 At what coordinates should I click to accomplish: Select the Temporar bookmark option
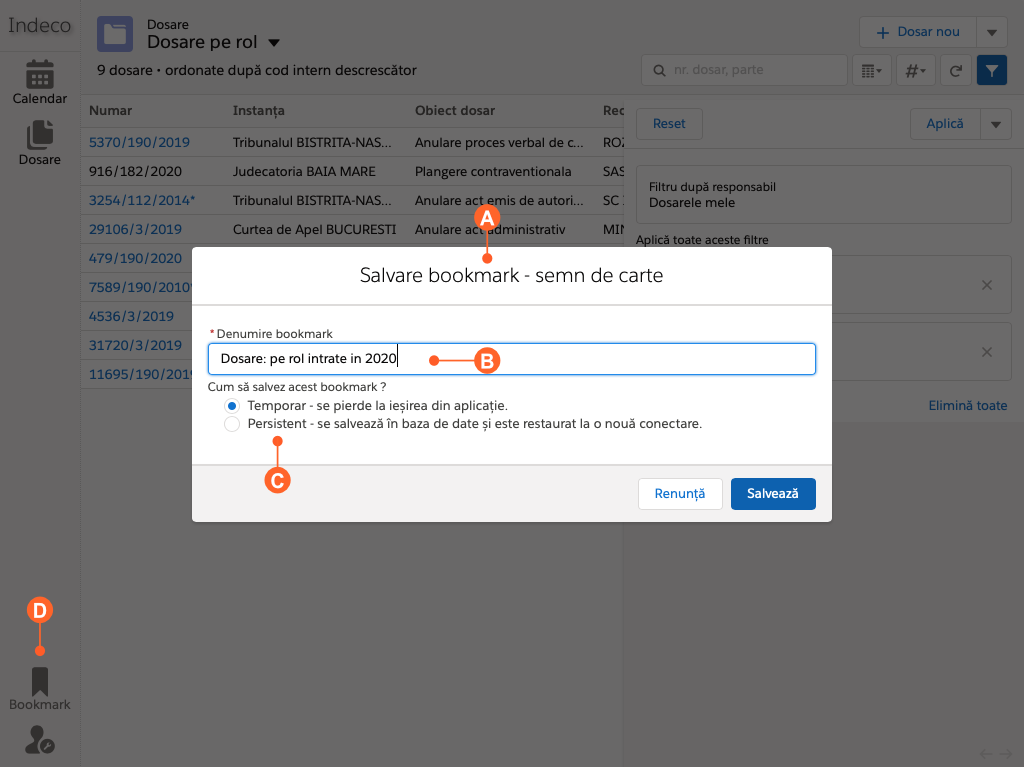[231, 405]
